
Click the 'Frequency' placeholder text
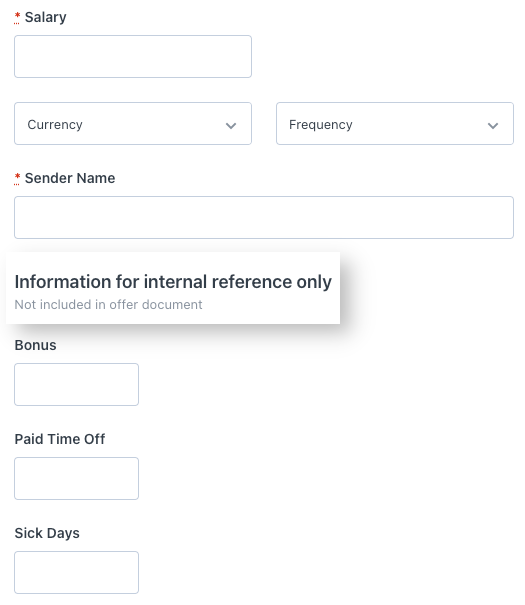pos(321,125)
